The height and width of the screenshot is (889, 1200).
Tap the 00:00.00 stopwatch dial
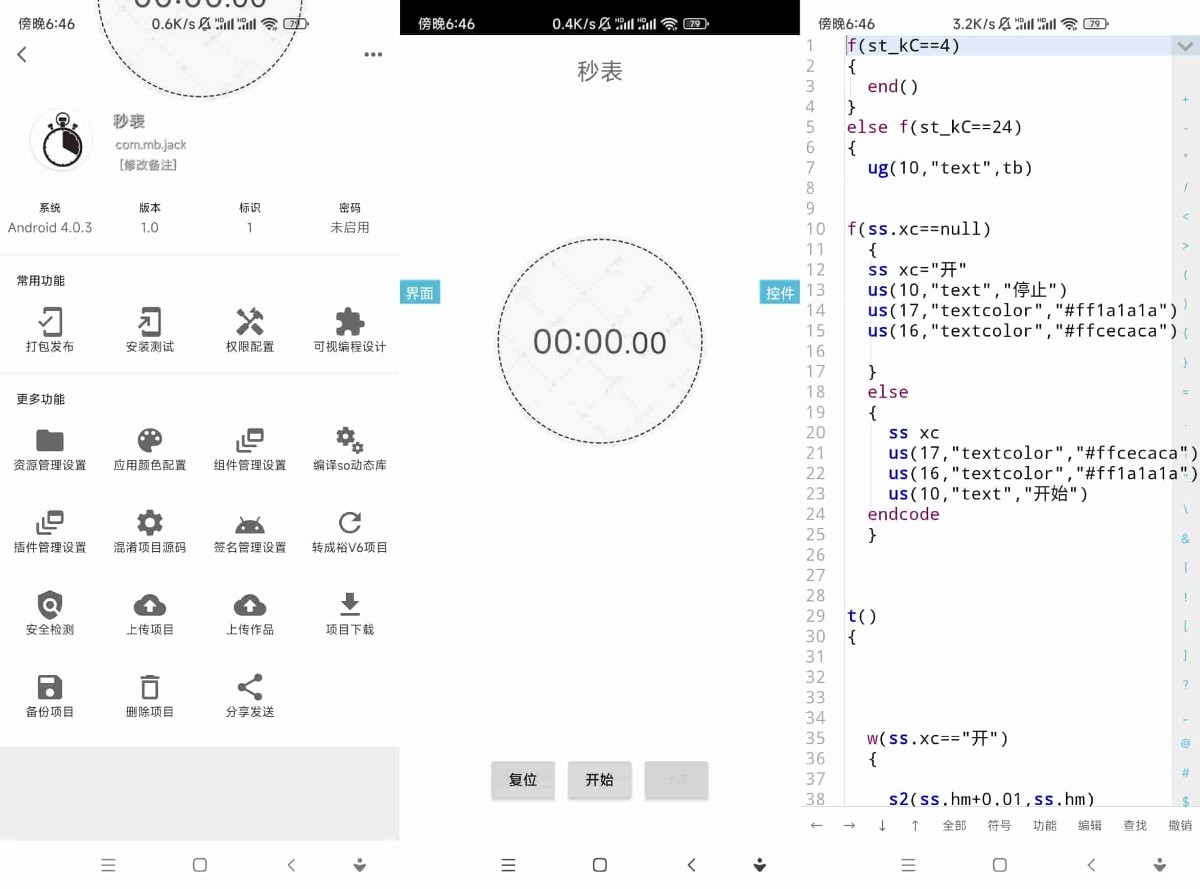[x=600, y=341]
